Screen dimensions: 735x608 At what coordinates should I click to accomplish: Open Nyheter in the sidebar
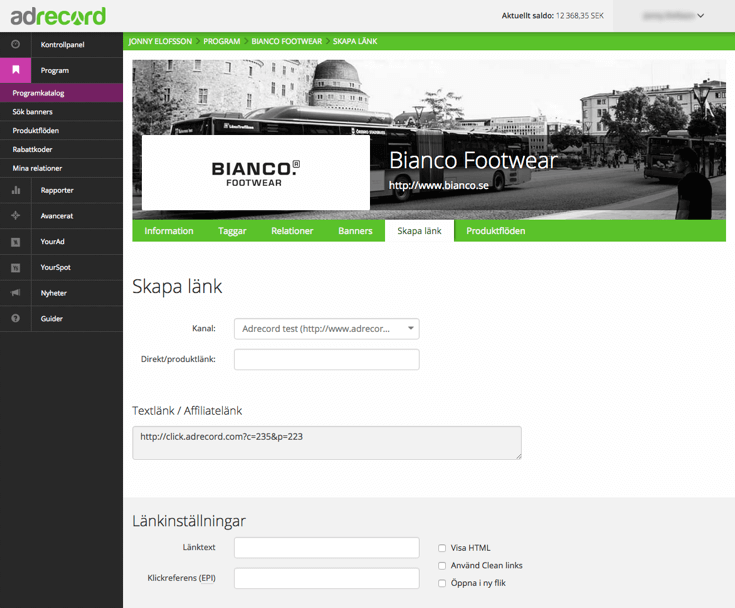[x=53, y=293]
